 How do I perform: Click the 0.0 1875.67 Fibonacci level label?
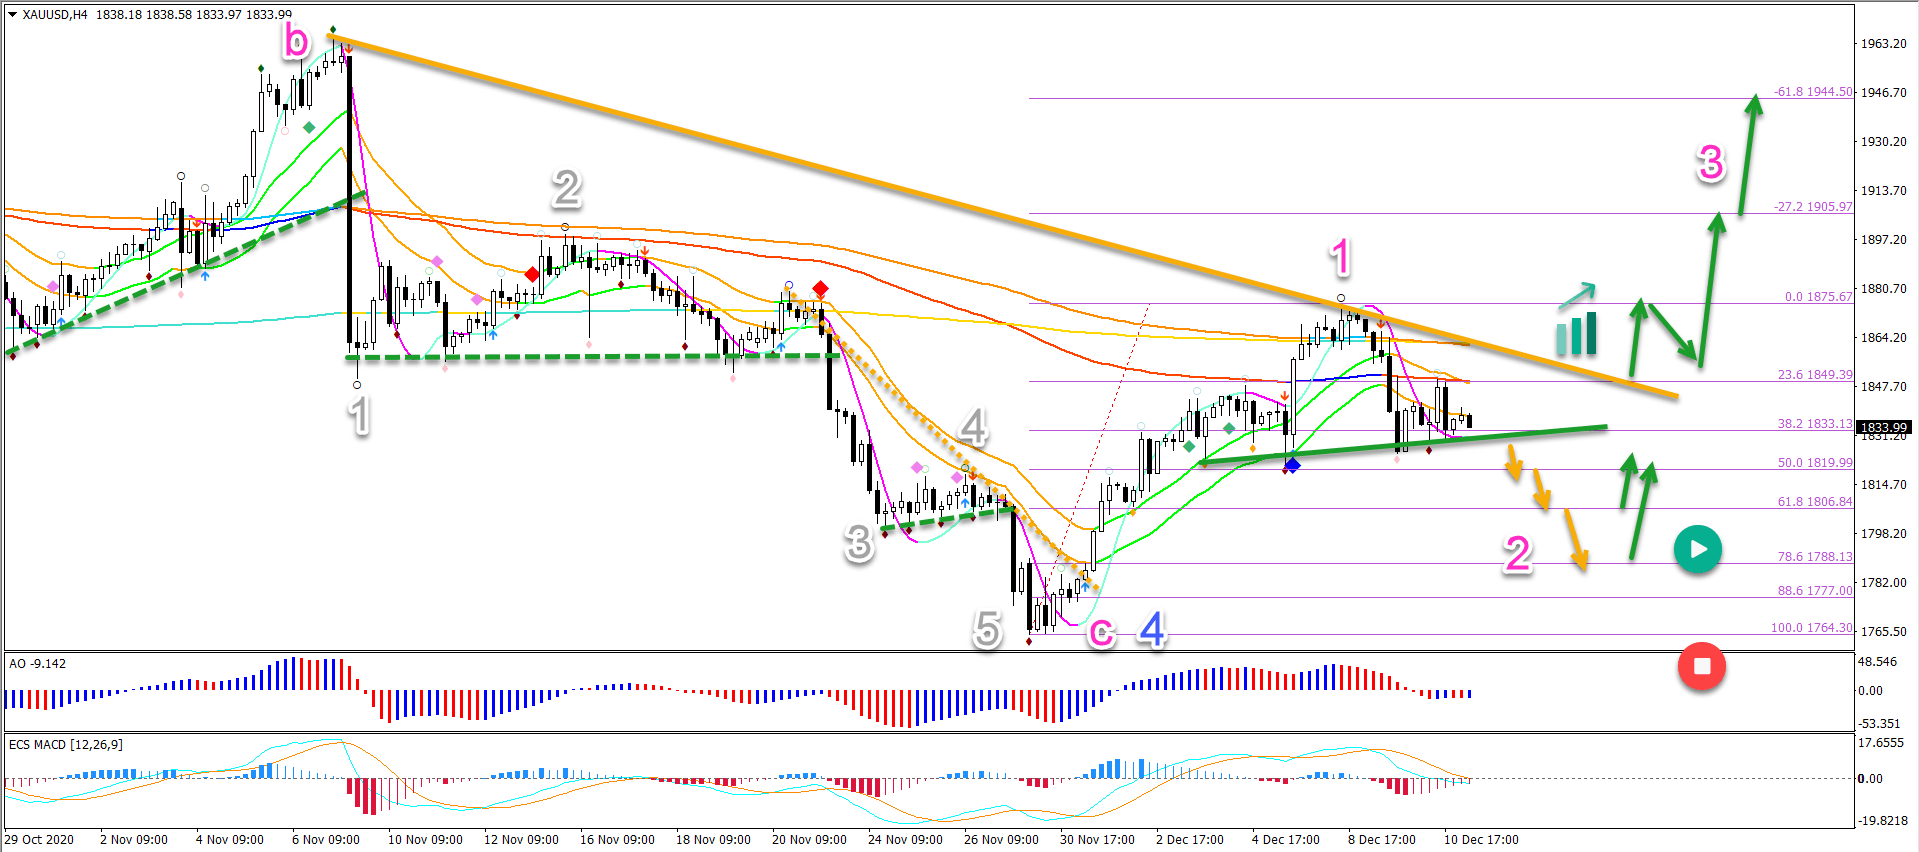1819,297
